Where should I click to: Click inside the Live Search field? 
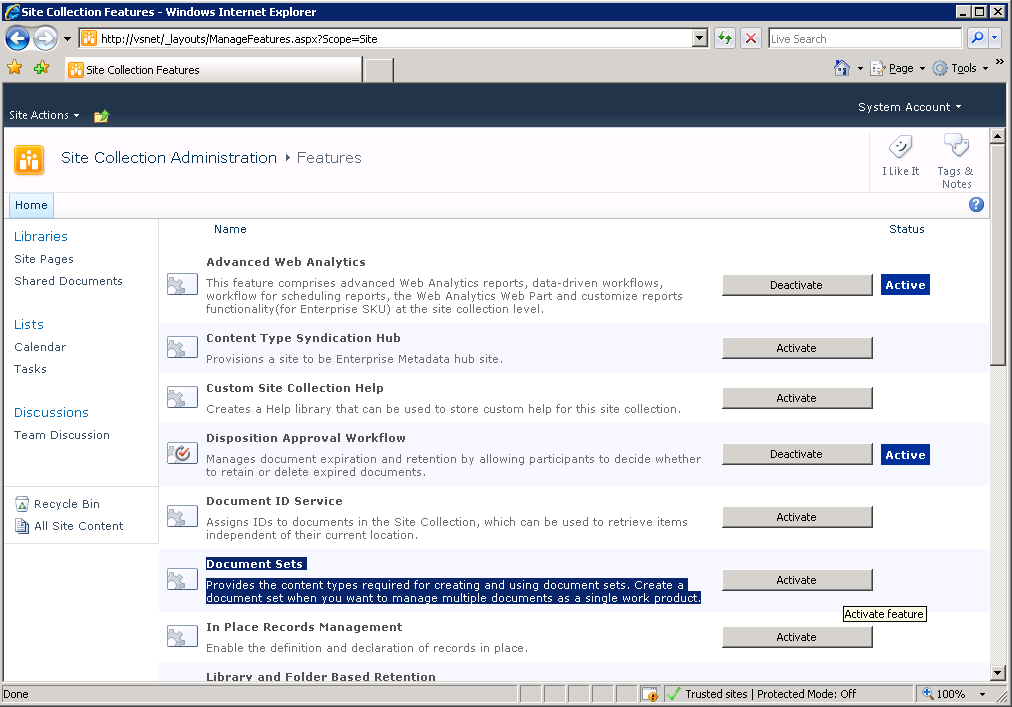864,39
